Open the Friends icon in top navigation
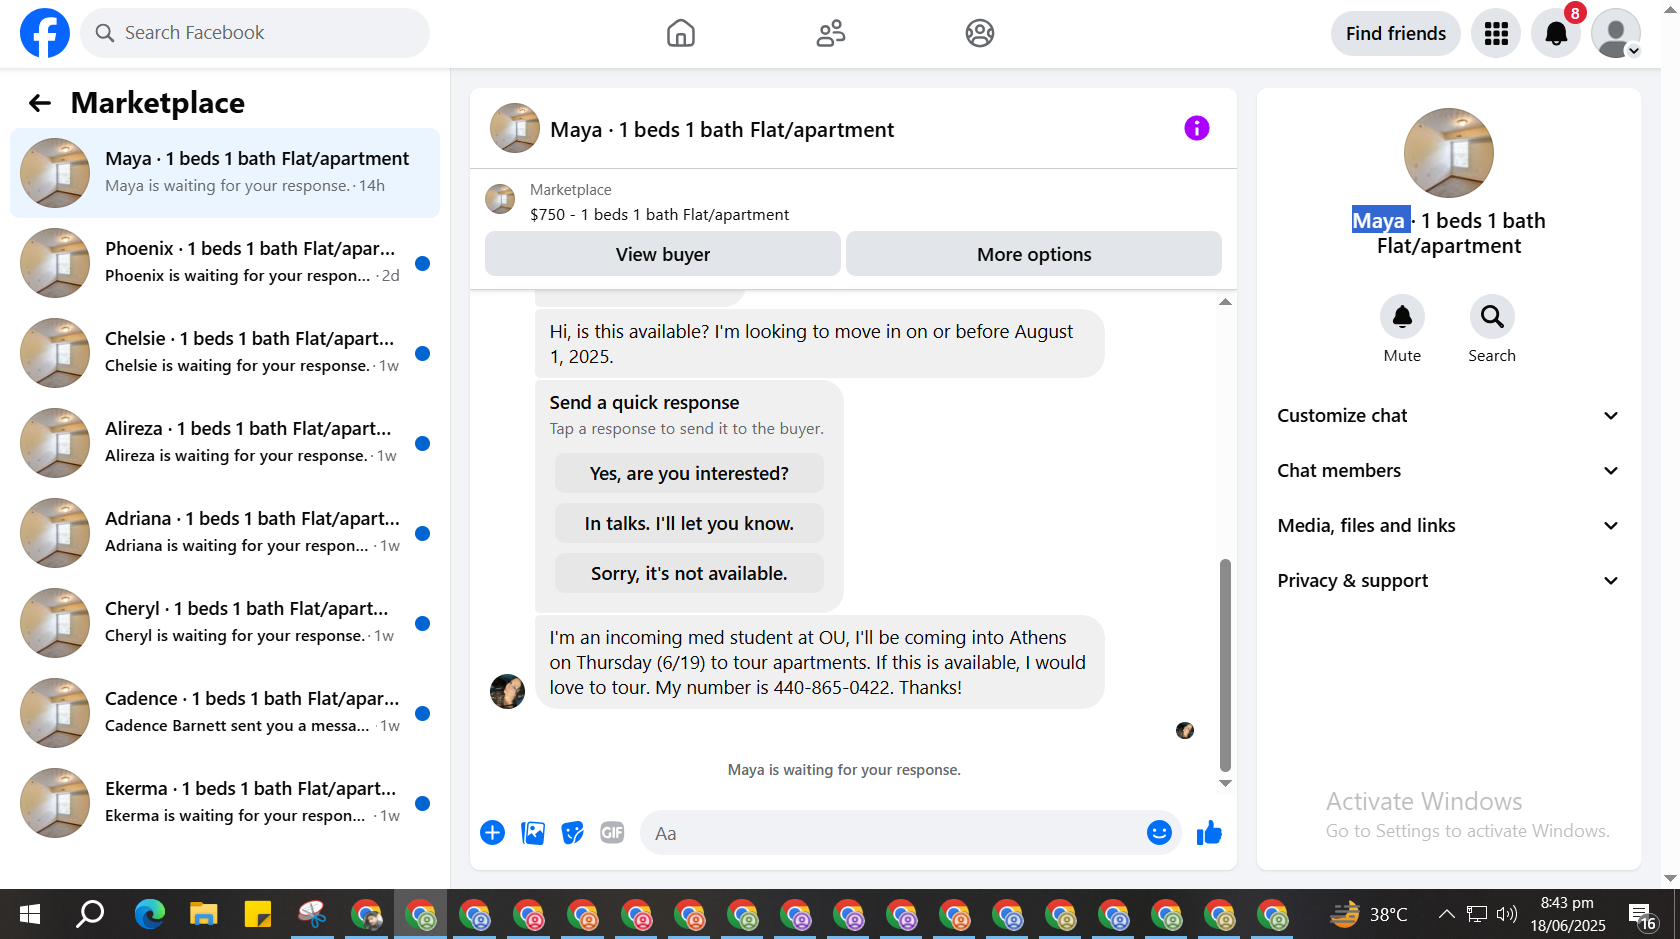1680x939 pixels. pyautogui.click(x=831, y=33)
